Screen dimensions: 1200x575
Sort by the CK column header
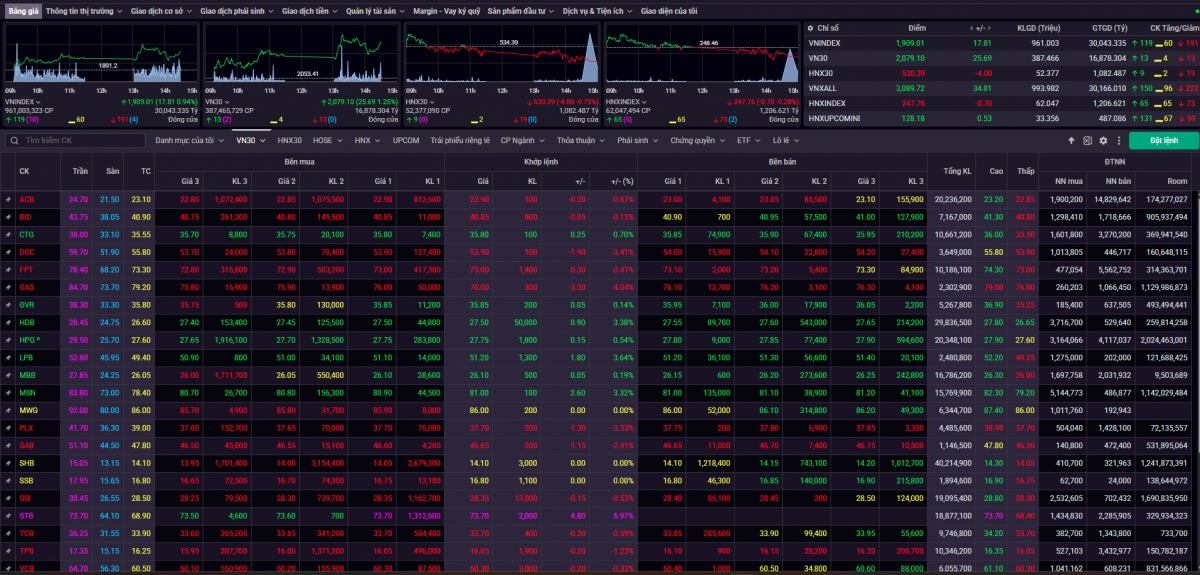click(x=25, y=171)
